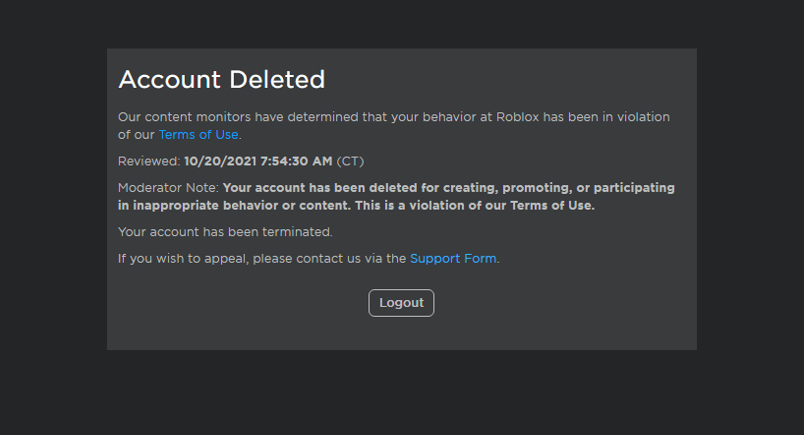804x435 pixels.
Task: Click the Logout button
Action: pos(401,303)
